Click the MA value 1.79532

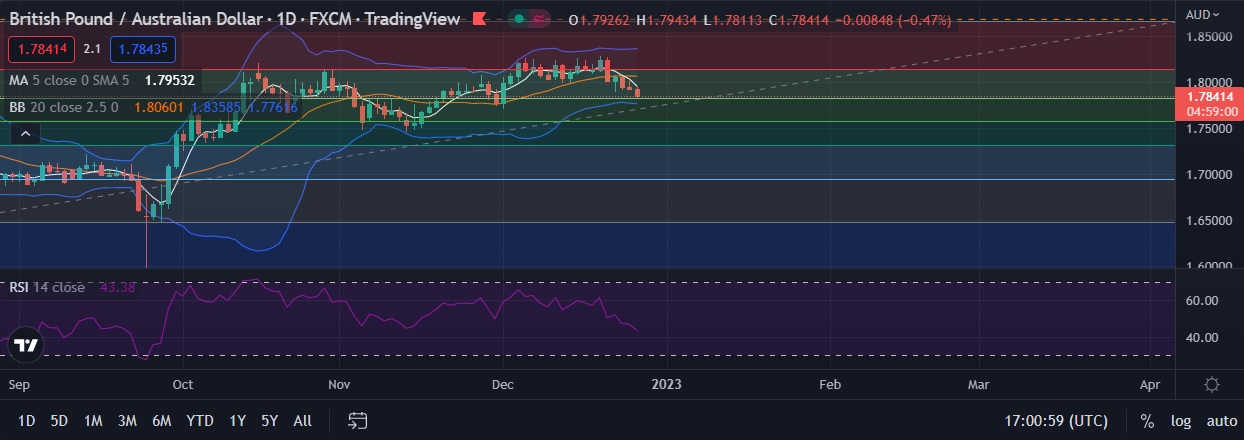click(169, 80)
